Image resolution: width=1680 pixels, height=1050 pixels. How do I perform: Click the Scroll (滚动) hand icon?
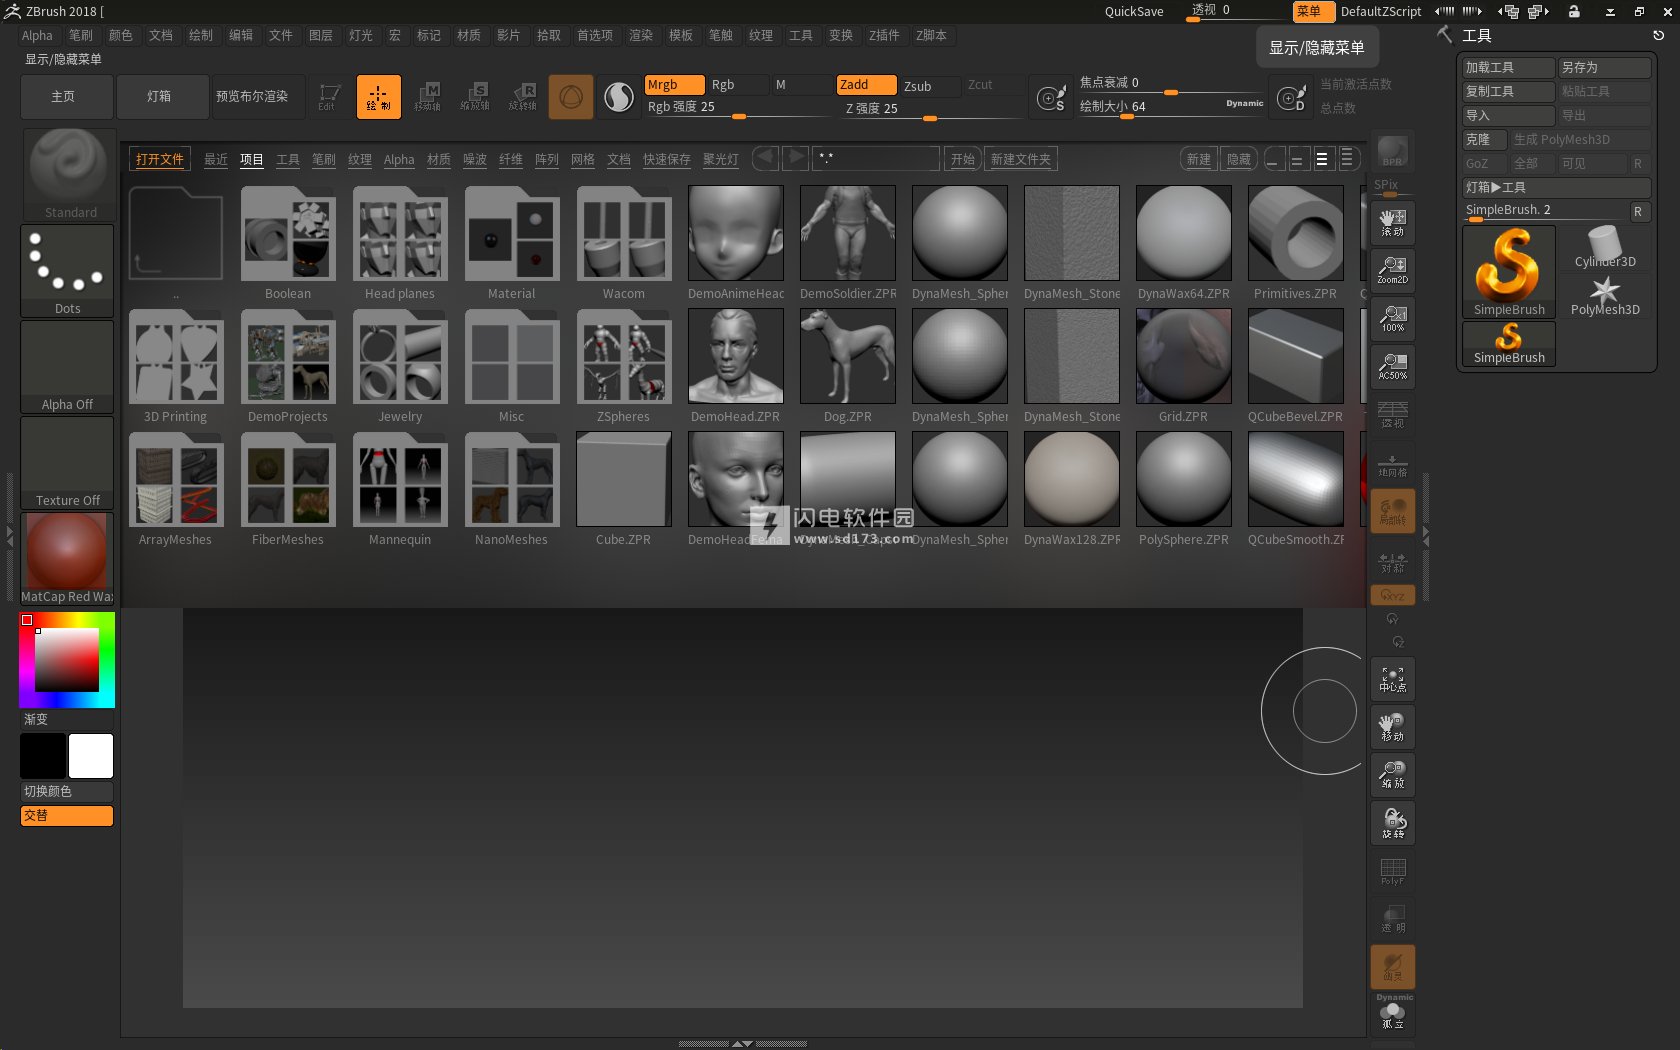(1392, 222)
